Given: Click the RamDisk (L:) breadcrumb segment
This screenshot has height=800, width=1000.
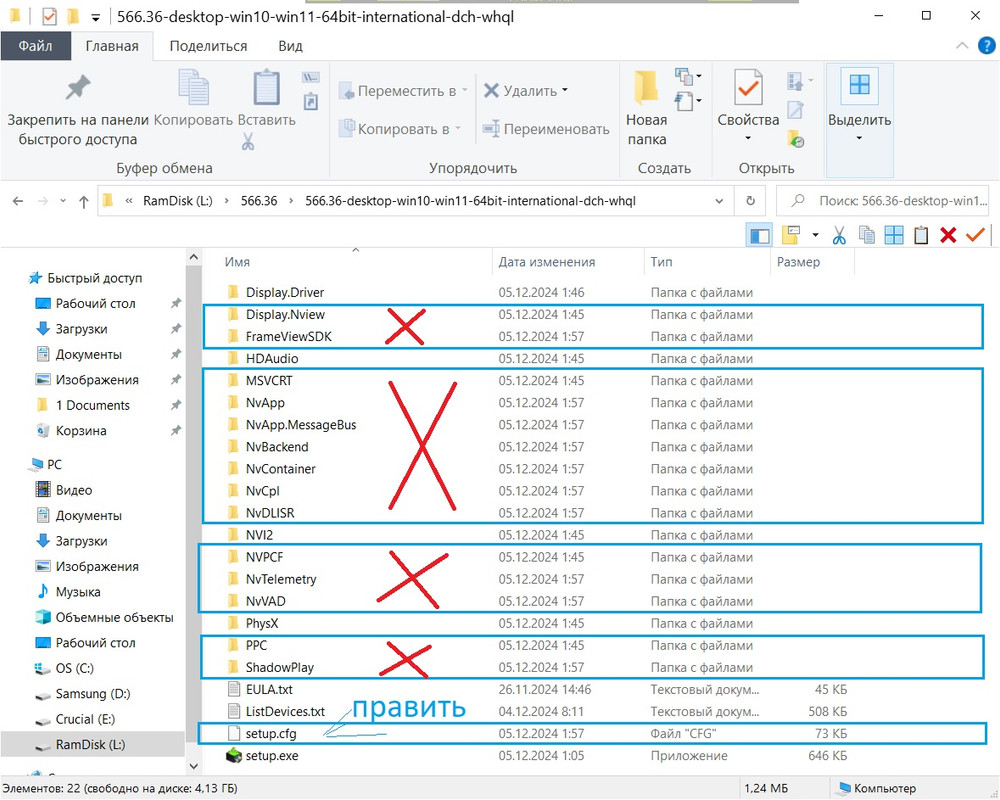Looking at the screenshot, I should pos(177,201).
